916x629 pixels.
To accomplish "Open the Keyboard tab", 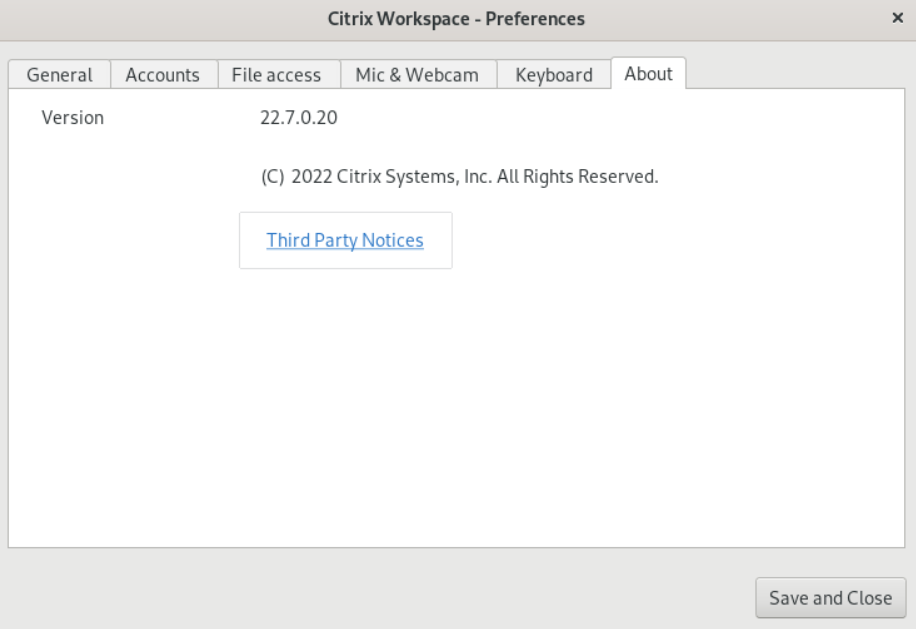I will [x=554, y=75].
